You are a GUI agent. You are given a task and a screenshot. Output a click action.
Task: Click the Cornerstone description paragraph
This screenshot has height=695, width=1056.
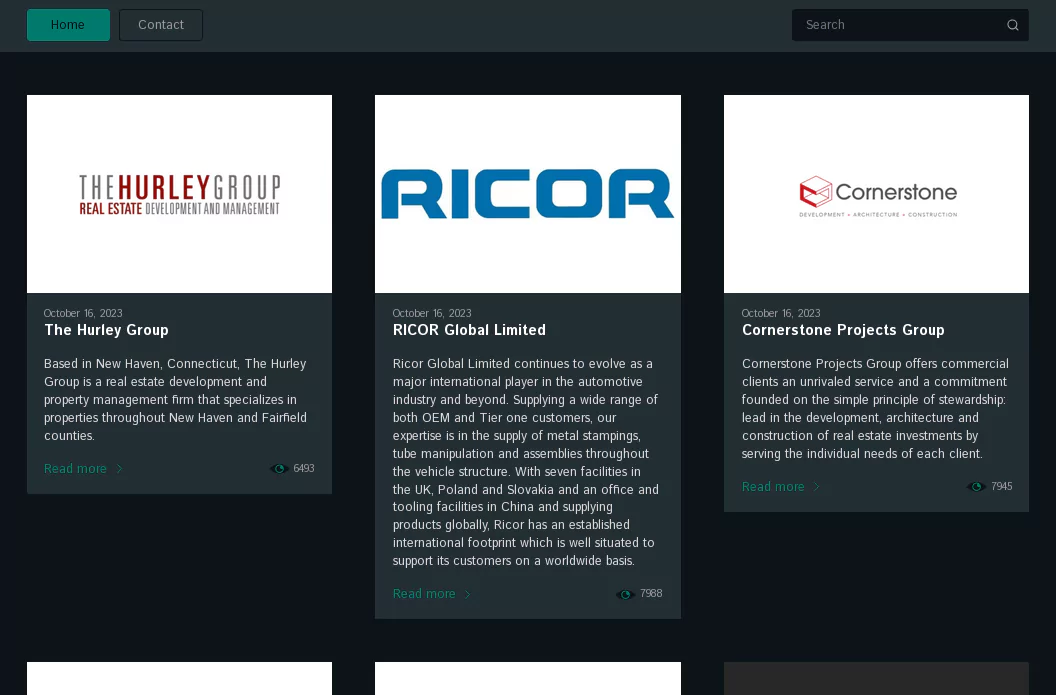[876, 409]
